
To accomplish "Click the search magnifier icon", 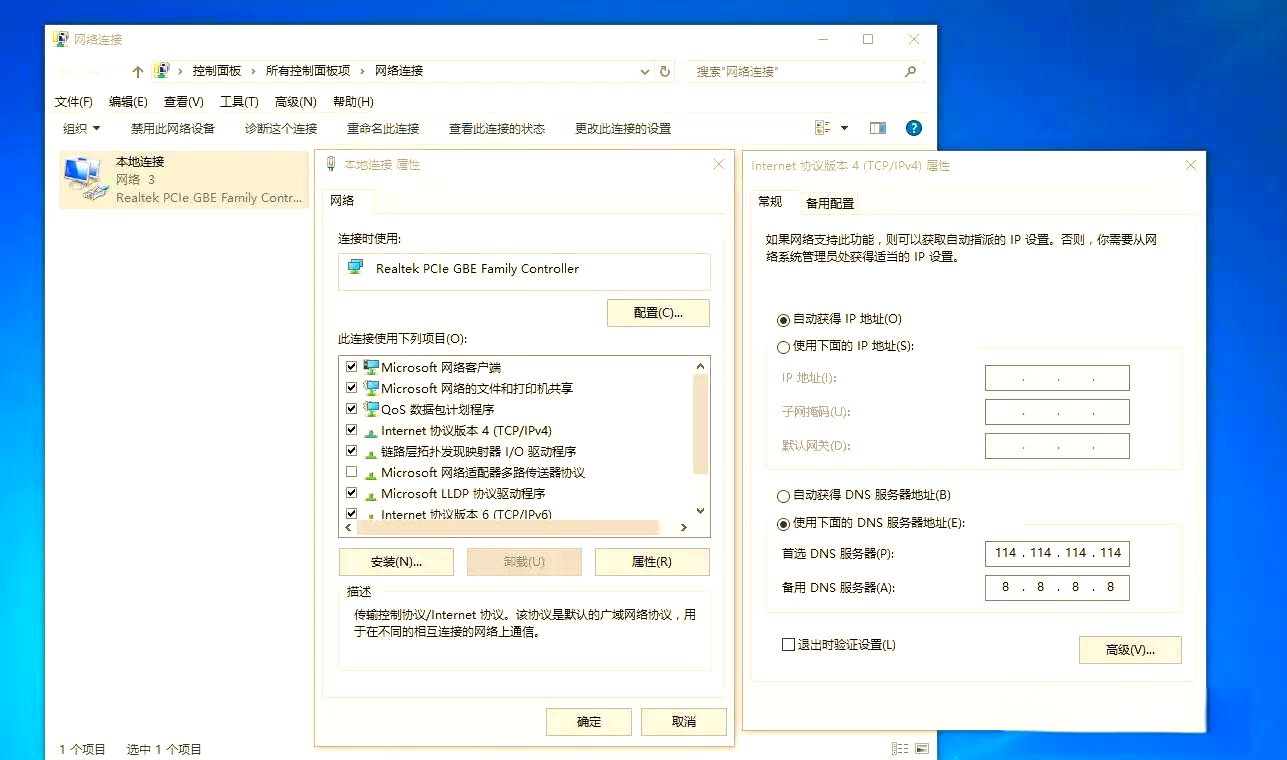I will click(x=908, y=71).
